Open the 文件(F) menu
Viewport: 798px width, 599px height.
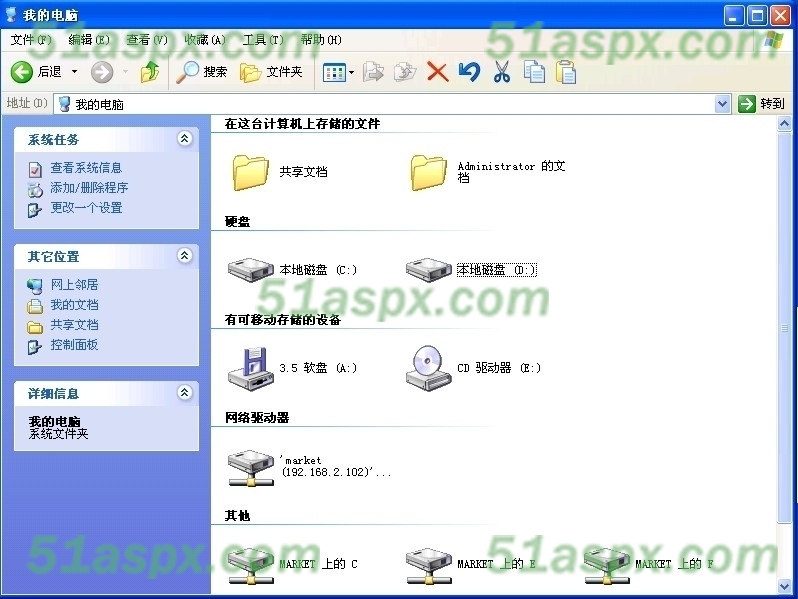(x=31, y=40)
